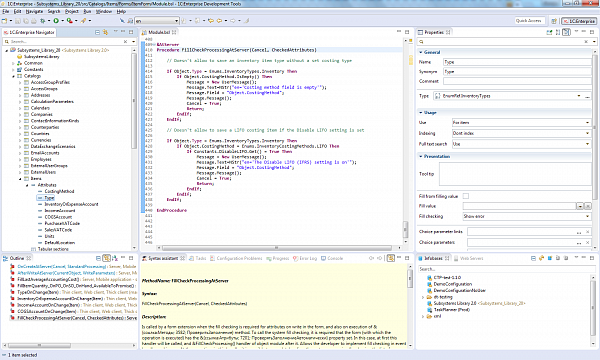Click the Outline panel horizontal scrollbar
Image resolution: width=600 pixels, height=360 pixels.
pyautogui.click(x=40, y=345)
